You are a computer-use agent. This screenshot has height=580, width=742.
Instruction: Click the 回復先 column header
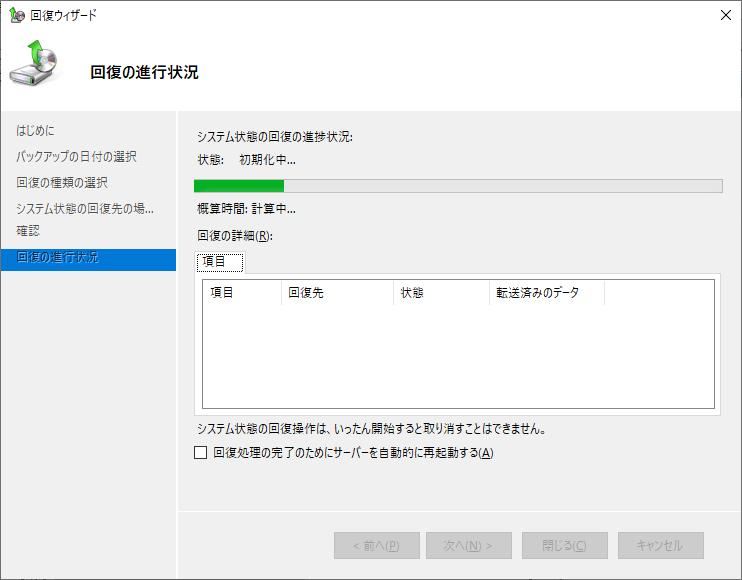point(335,293)
